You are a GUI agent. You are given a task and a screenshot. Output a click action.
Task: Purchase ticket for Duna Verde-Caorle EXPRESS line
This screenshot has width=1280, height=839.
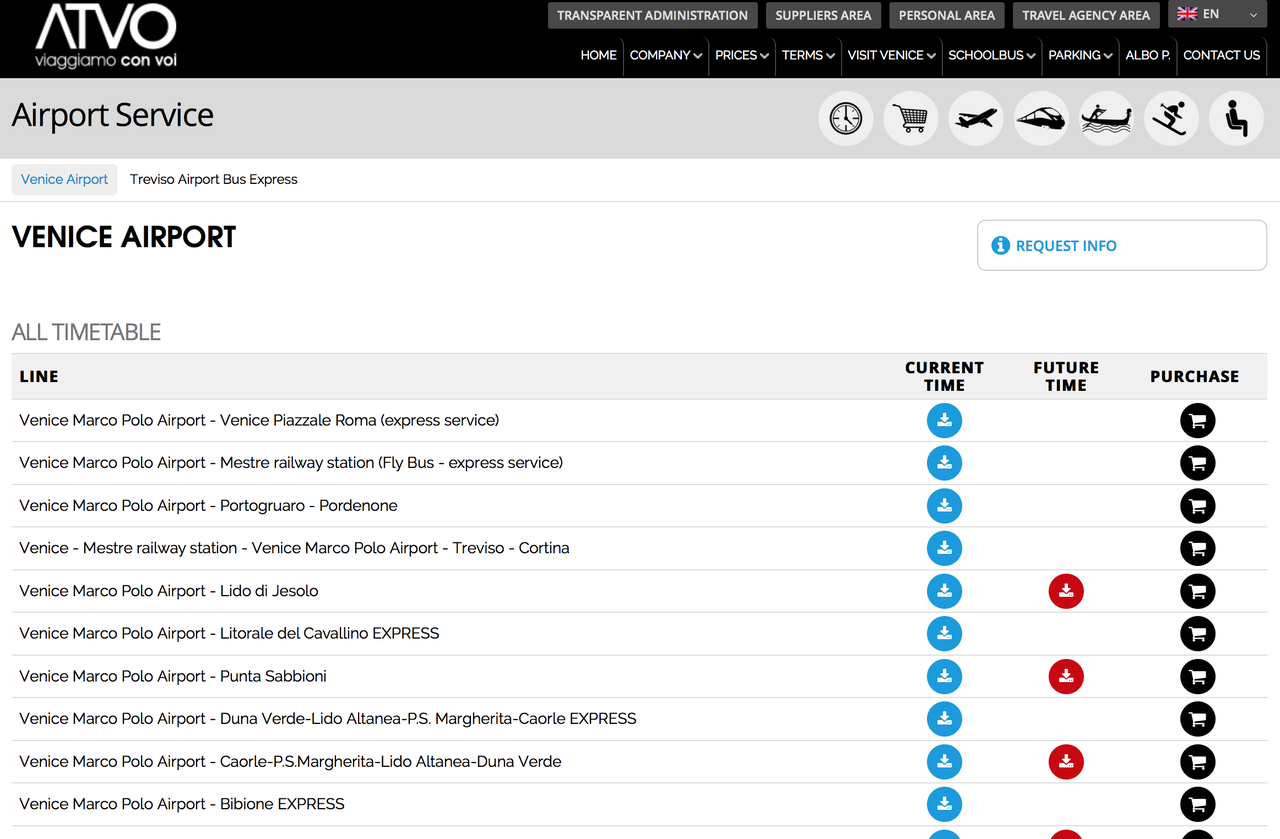1198,719
